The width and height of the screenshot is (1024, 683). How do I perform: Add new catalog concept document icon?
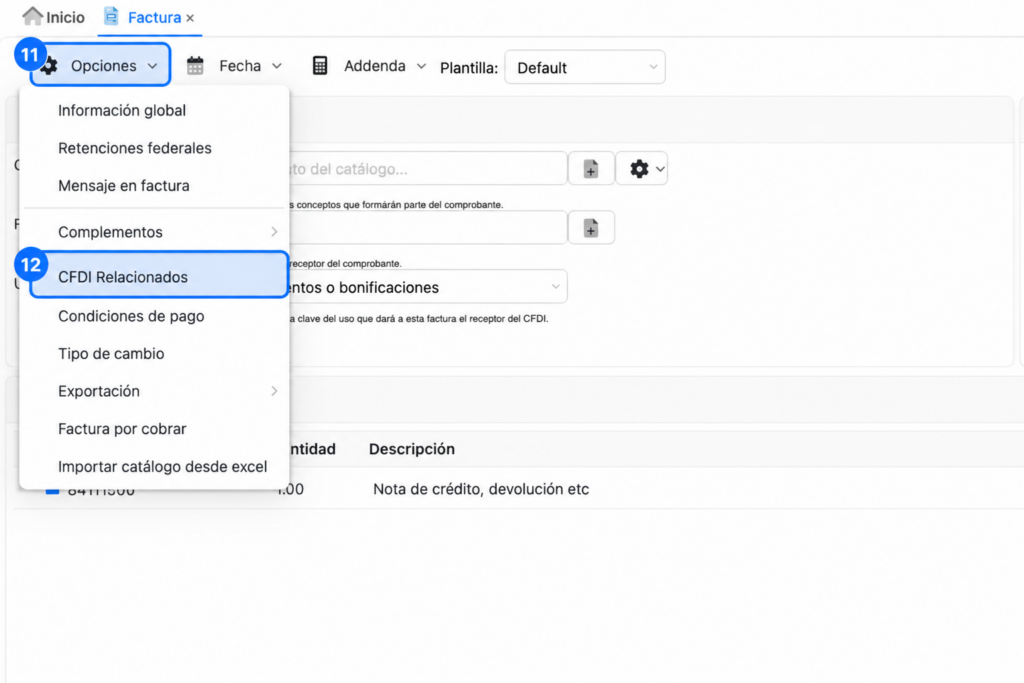click(x=591, y=169)
